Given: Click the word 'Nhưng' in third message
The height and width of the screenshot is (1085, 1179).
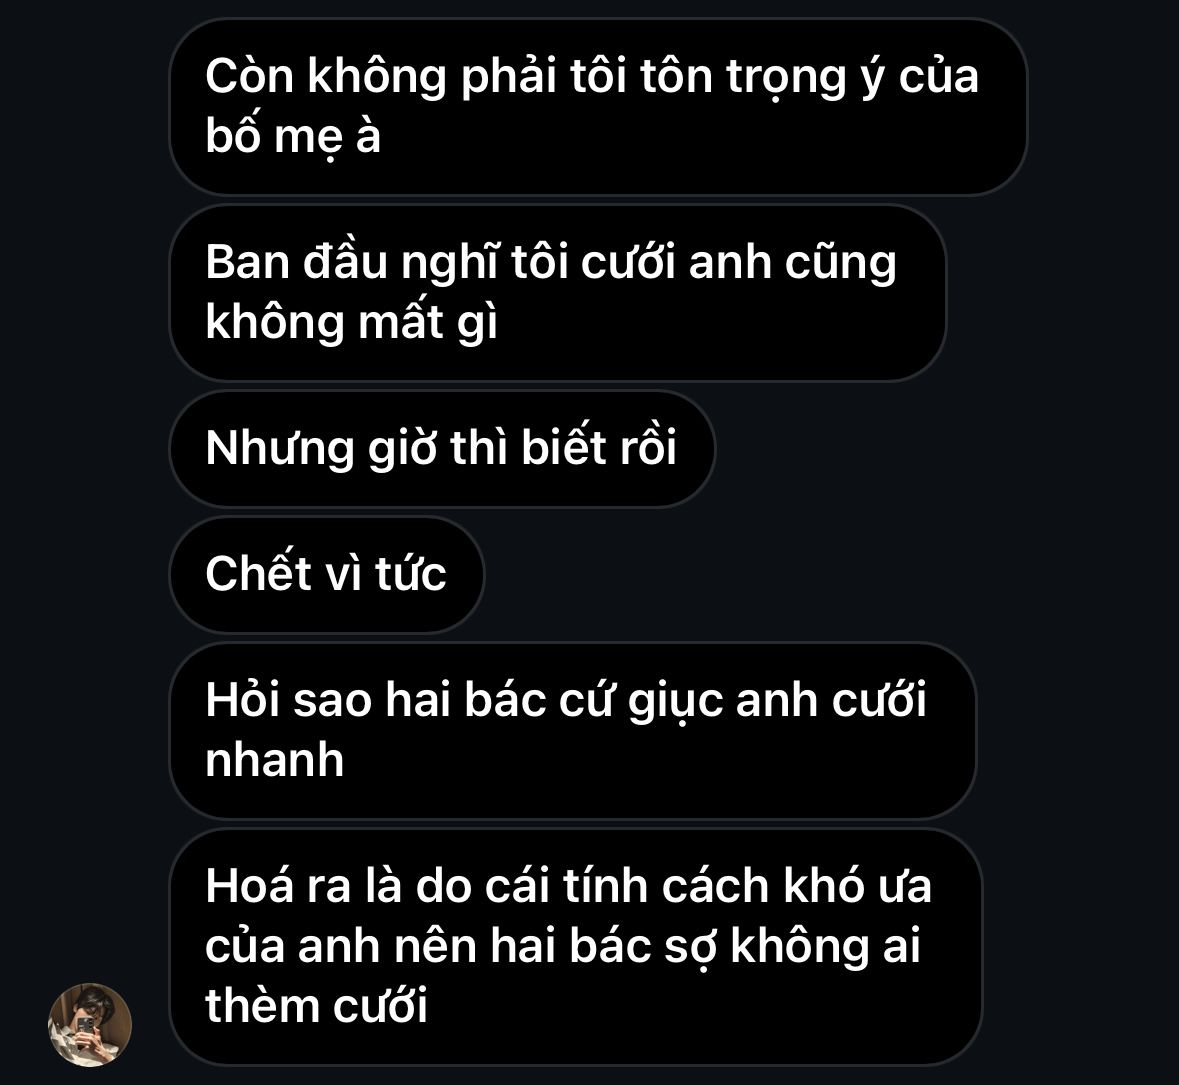Looking at the screenshot, I should point(280,449).
